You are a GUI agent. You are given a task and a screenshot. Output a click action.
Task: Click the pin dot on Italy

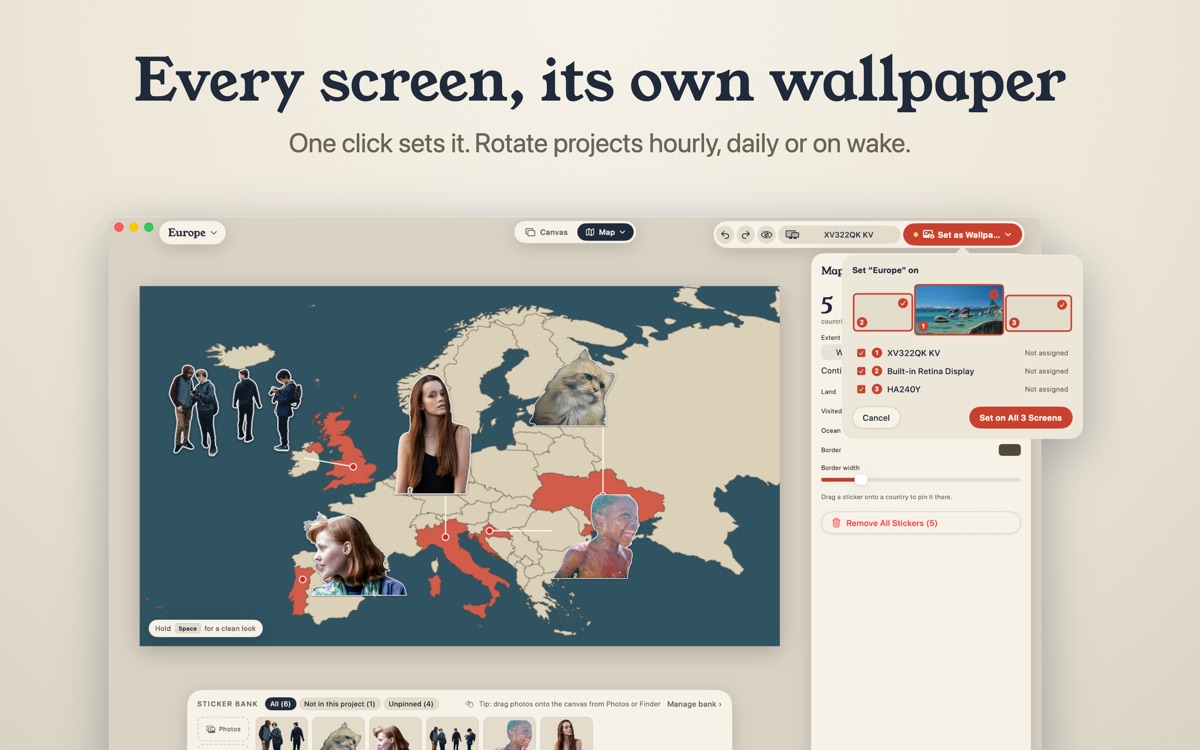coord(445,537)
